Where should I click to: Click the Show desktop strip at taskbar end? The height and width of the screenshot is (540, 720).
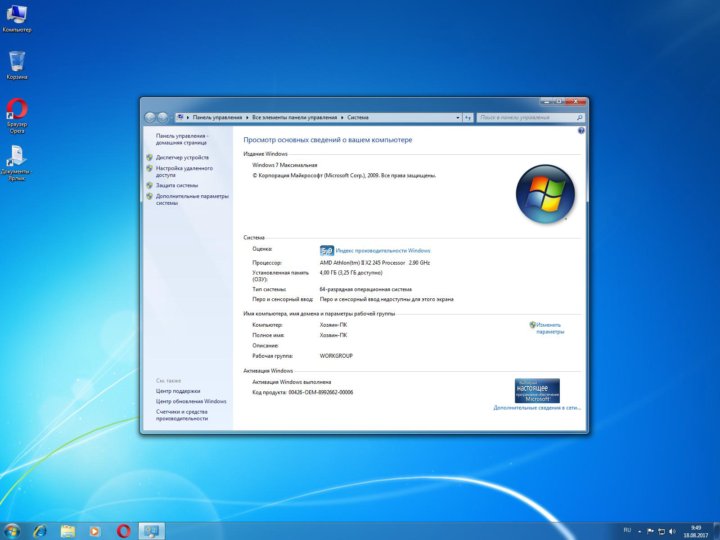[x=717, y=531]
